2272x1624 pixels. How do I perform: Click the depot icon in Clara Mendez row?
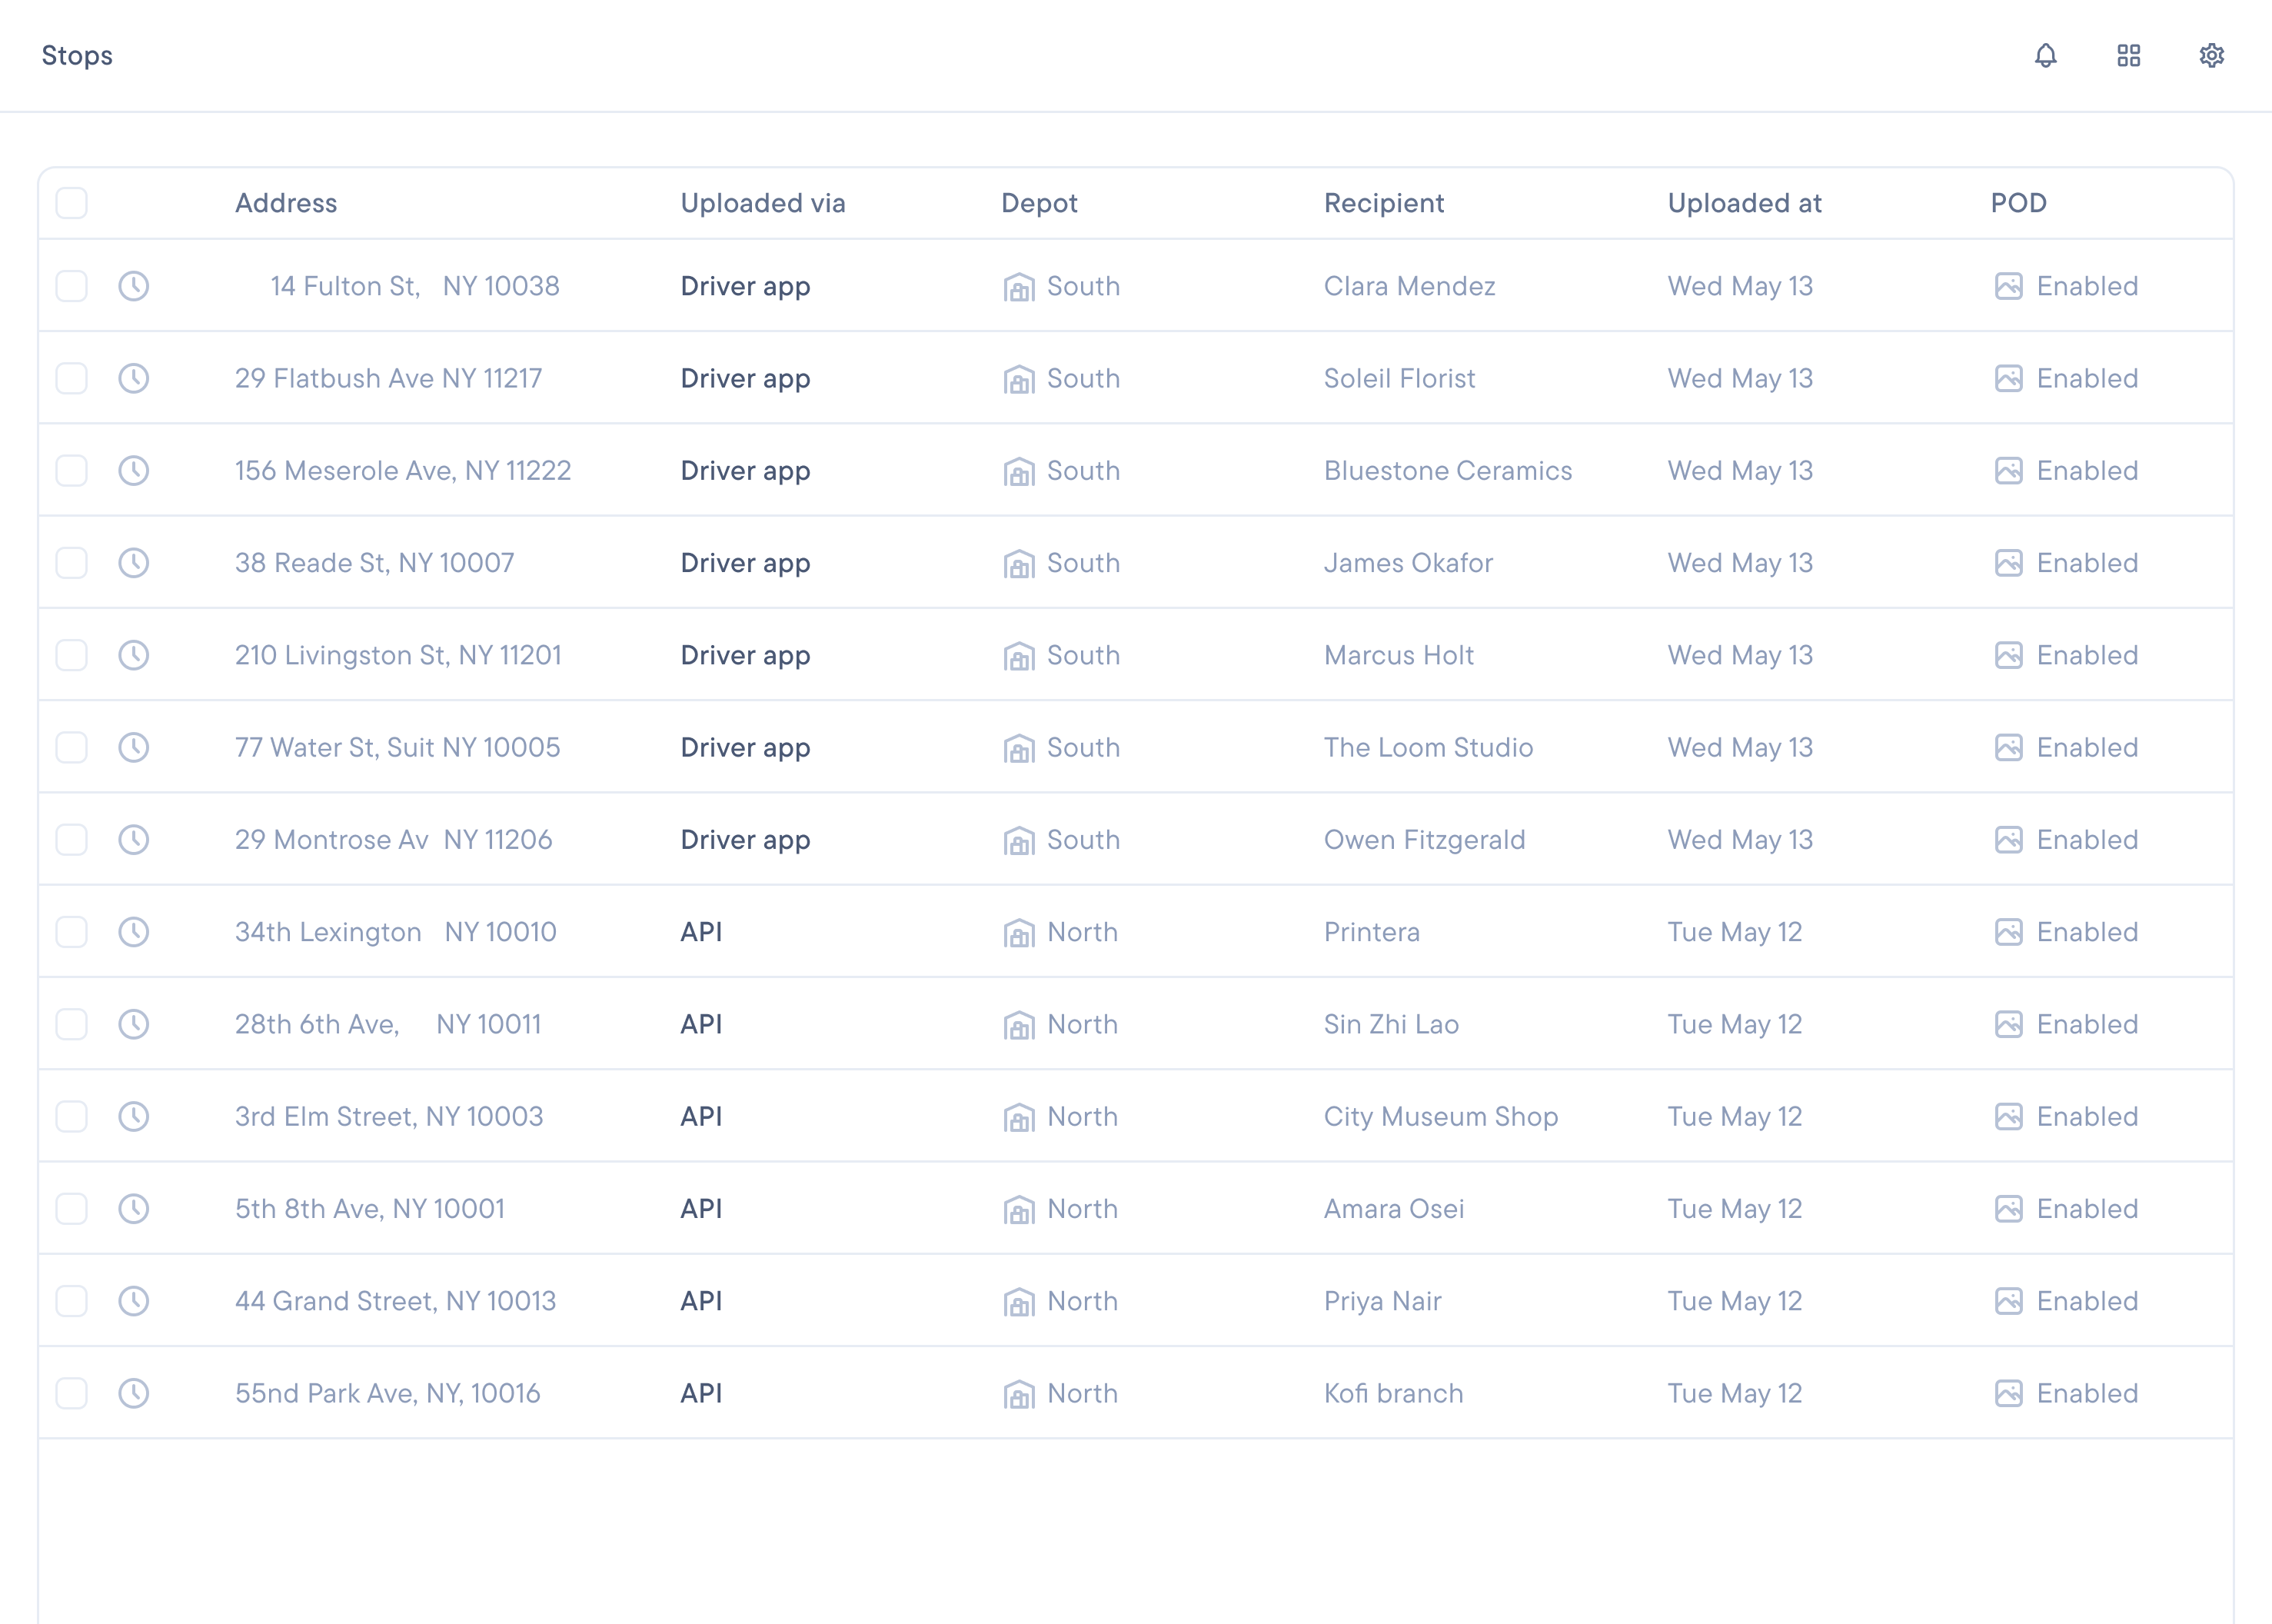1018,287
